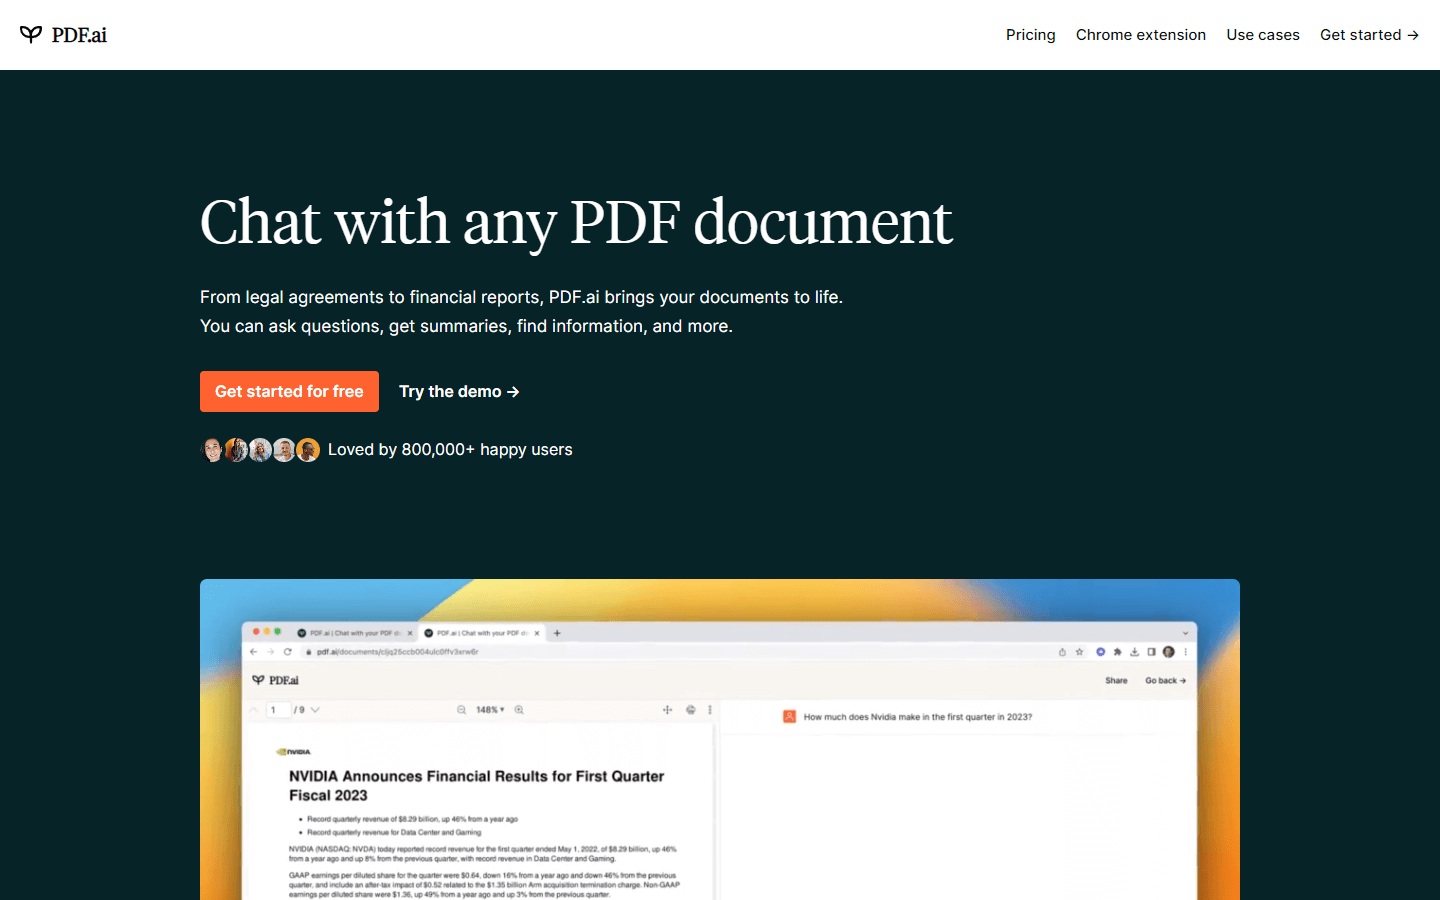Click the download icon in demo browser toolbar
This screenshot has width=1440, height=900.
pos(1134,652)
